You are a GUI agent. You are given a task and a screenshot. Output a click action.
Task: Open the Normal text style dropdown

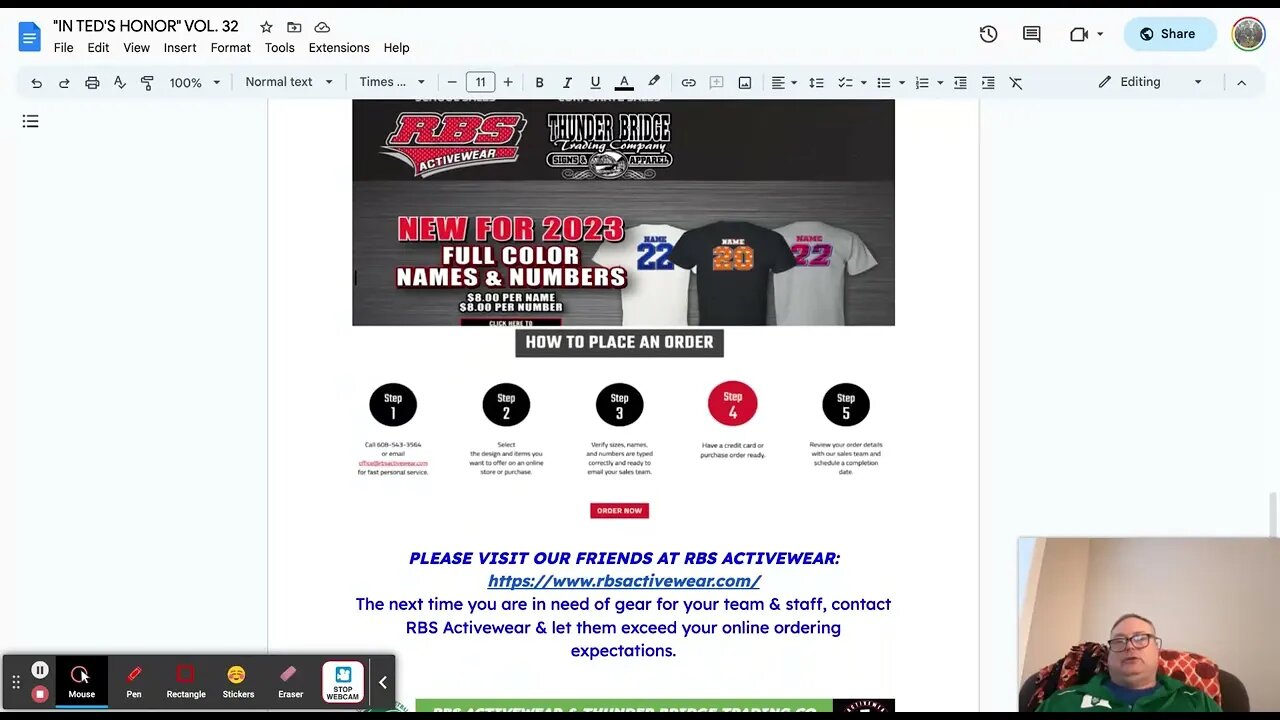click(288, 82)
